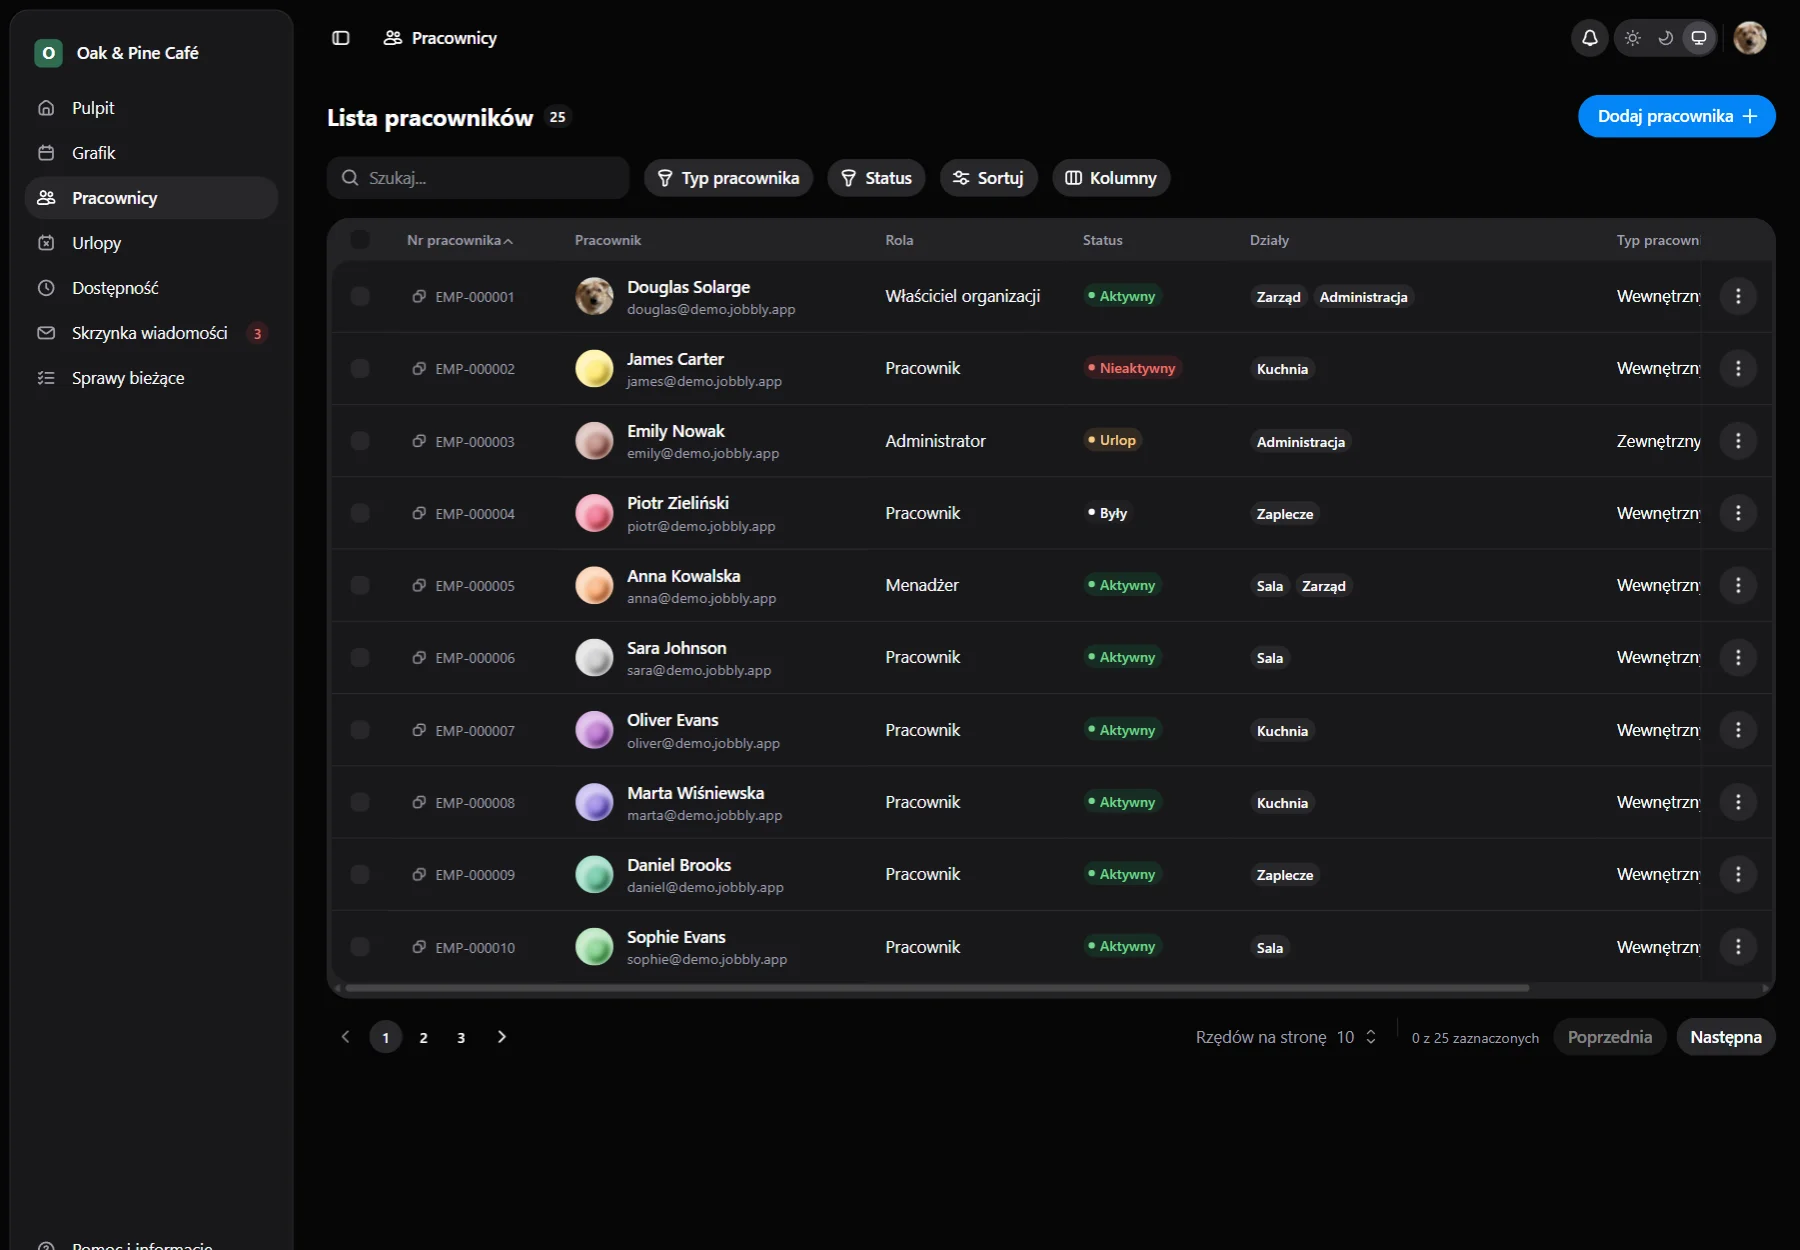Change rows per page selector
The width and height of the screenshot is (1800, 1250).
[x=1358, y=1037]
